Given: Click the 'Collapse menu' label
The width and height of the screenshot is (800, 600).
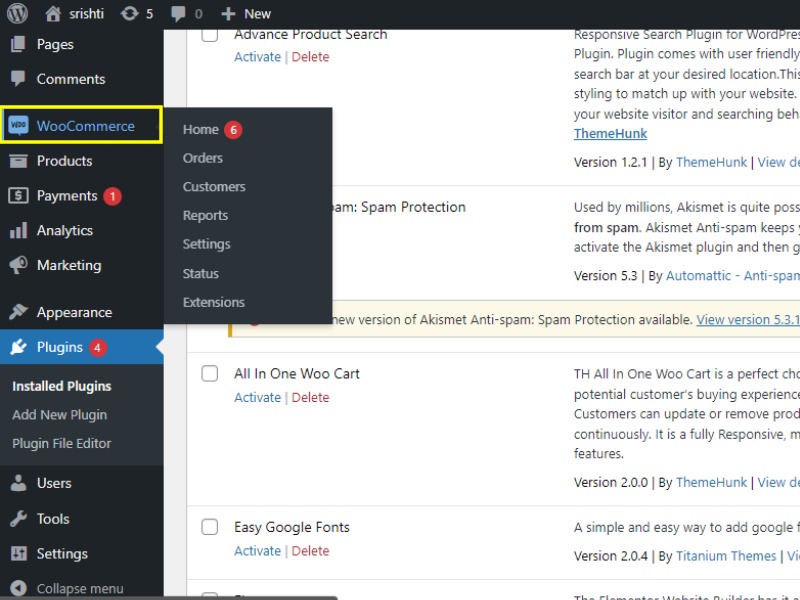Looking at the screenshot, I should pyautogui.click(x=80, y=589).
